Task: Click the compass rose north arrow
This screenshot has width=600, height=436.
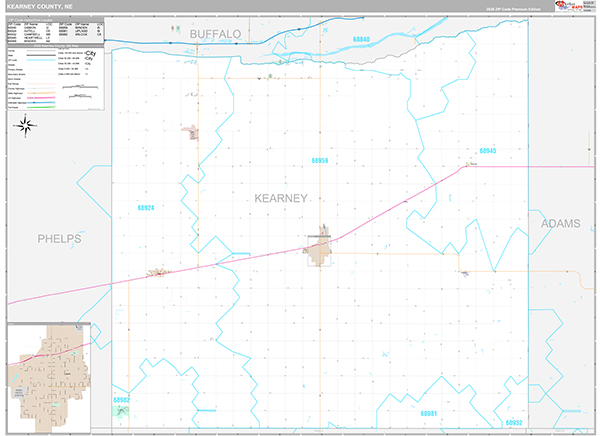Action: pyautogui.click(x=27, y=125)
